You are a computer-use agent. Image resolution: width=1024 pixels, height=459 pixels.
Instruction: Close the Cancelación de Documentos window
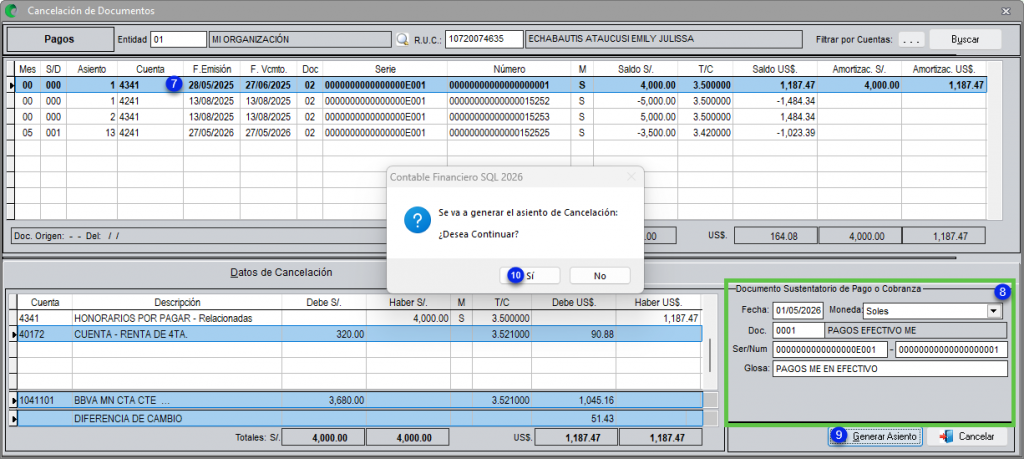pos(1004,10)
